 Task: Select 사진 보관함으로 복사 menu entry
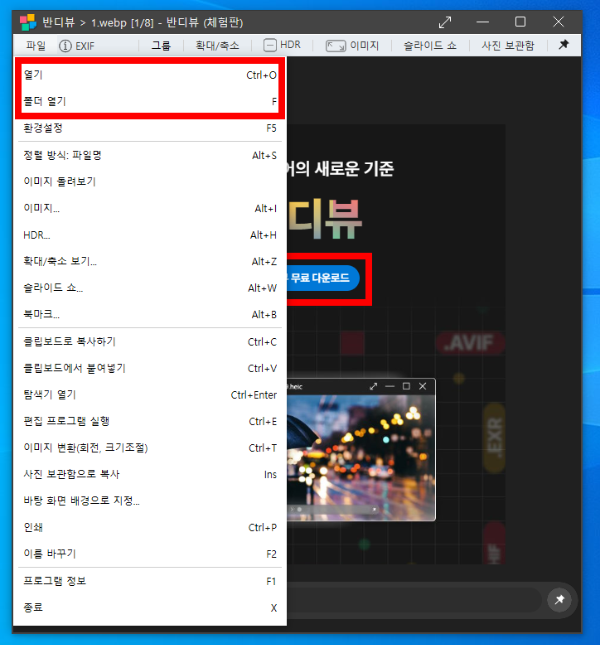click(150, 474)
